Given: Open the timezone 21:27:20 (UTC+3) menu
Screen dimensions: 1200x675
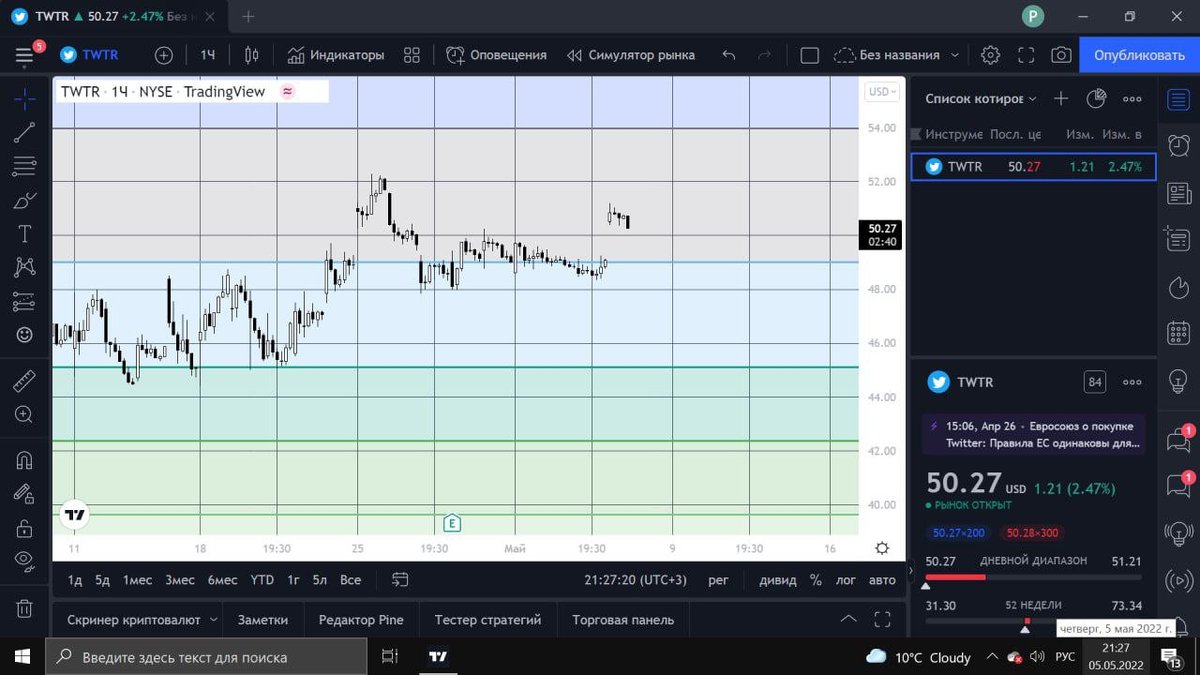Looking at the screenshot, I should (636, 580).
